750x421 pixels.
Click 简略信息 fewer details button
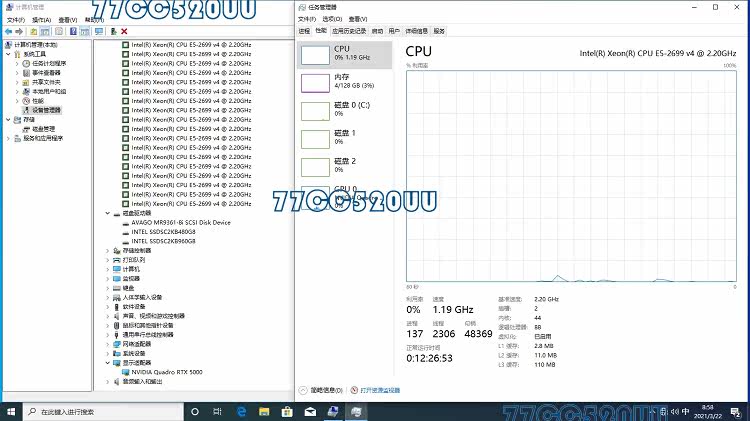(321, 390)
